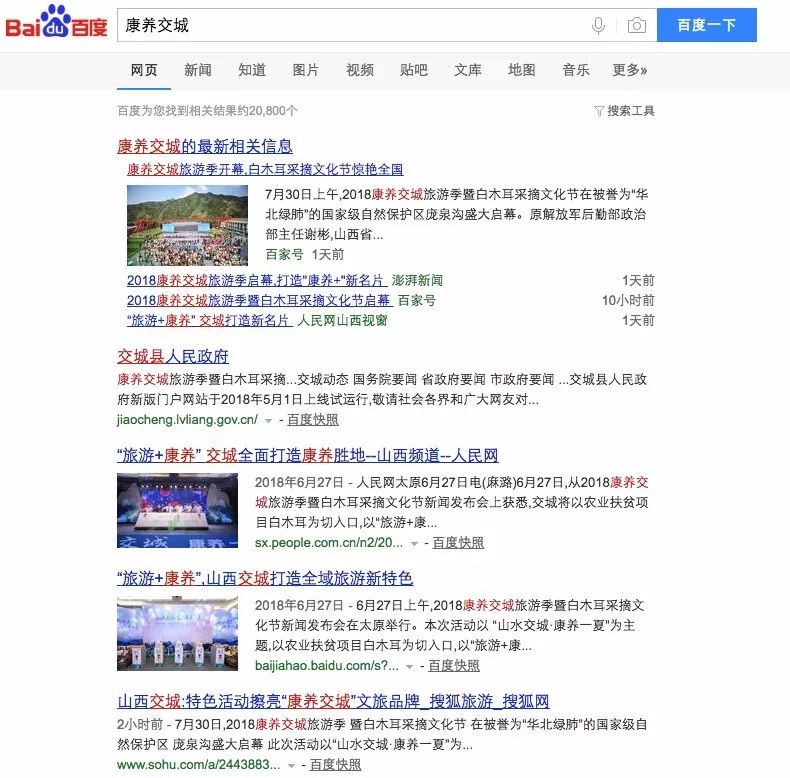Open 百度快照 for baijiahao.baidu.com result
This screenshot has width=790, height=778.
(454, 666)
